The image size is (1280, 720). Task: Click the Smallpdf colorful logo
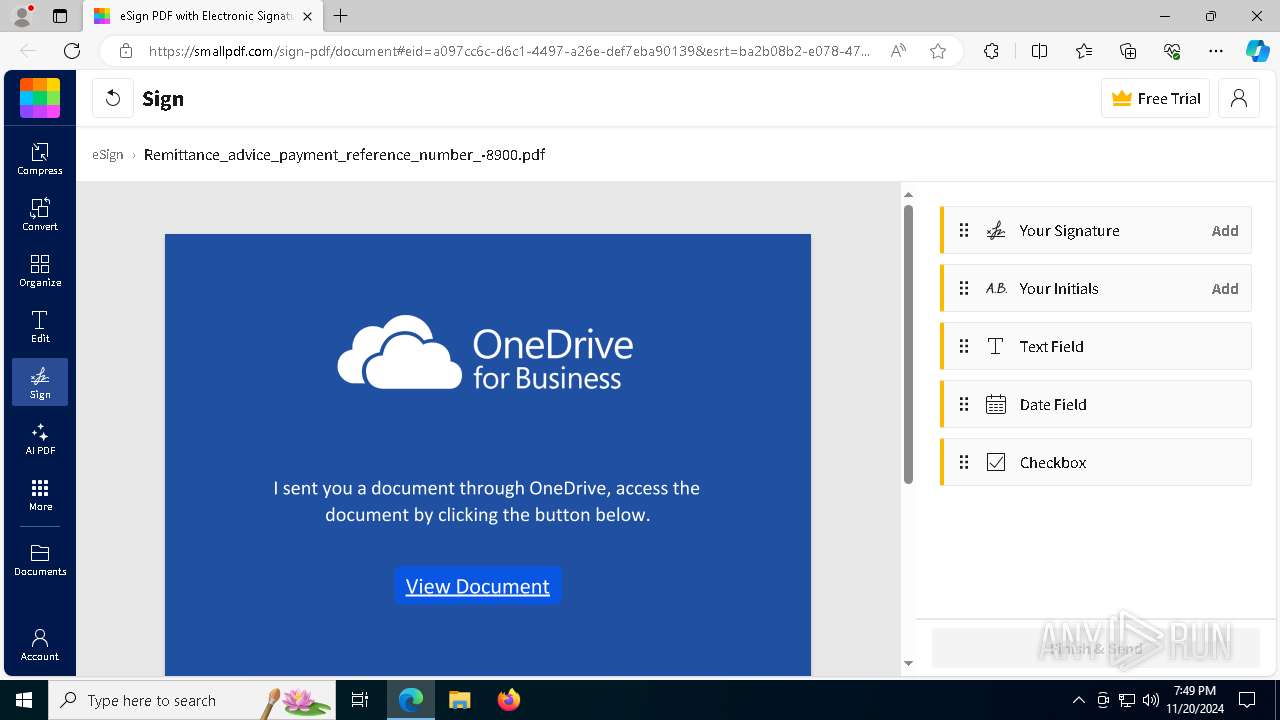(40, 98)
